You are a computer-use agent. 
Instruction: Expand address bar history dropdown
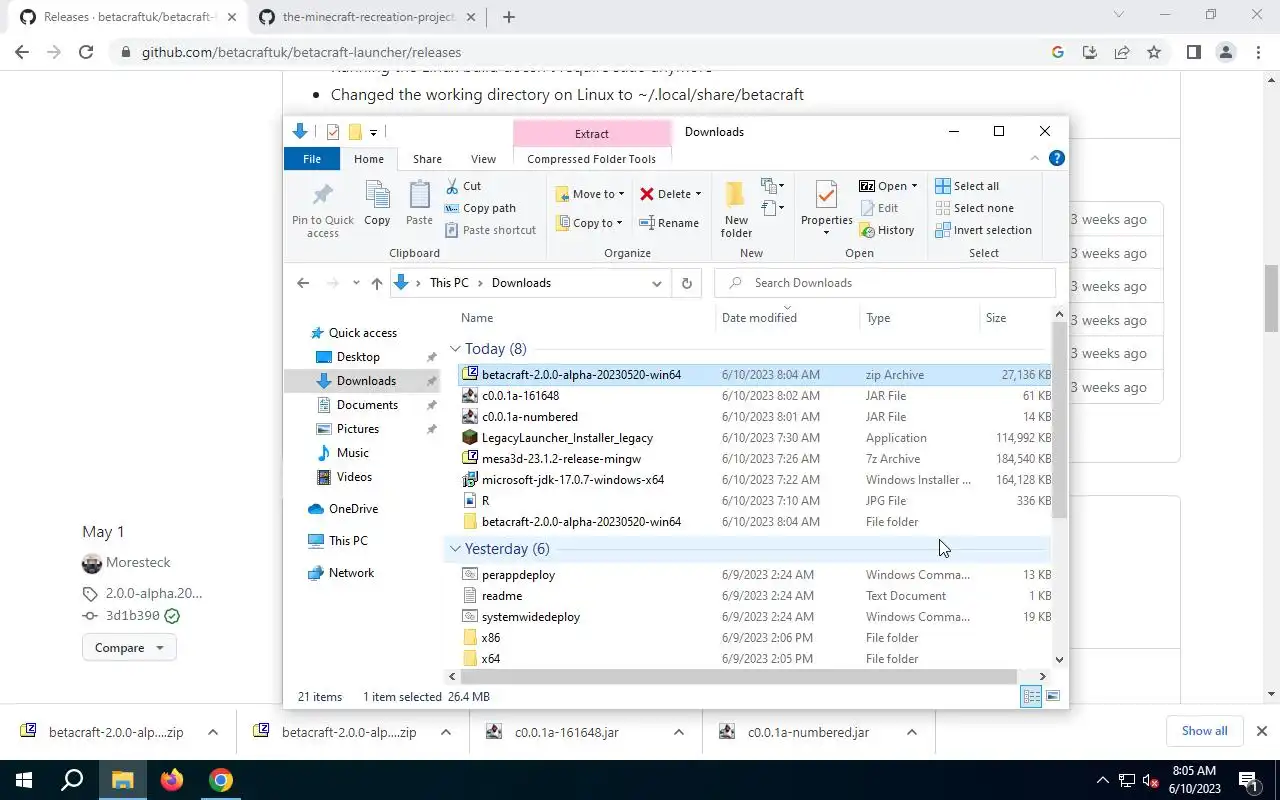656,283
